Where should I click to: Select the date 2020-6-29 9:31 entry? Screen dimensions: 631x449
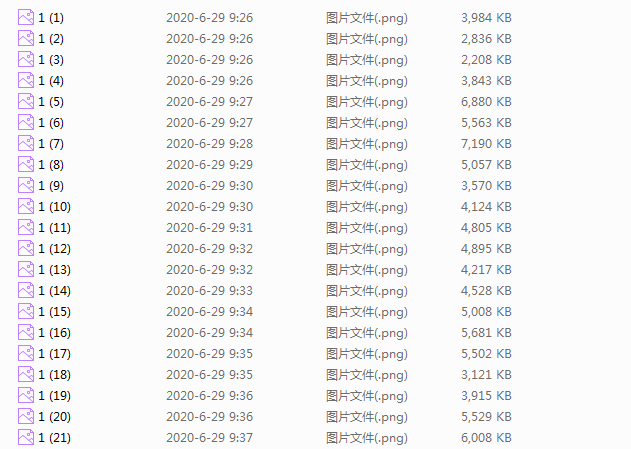coord(209,228)
